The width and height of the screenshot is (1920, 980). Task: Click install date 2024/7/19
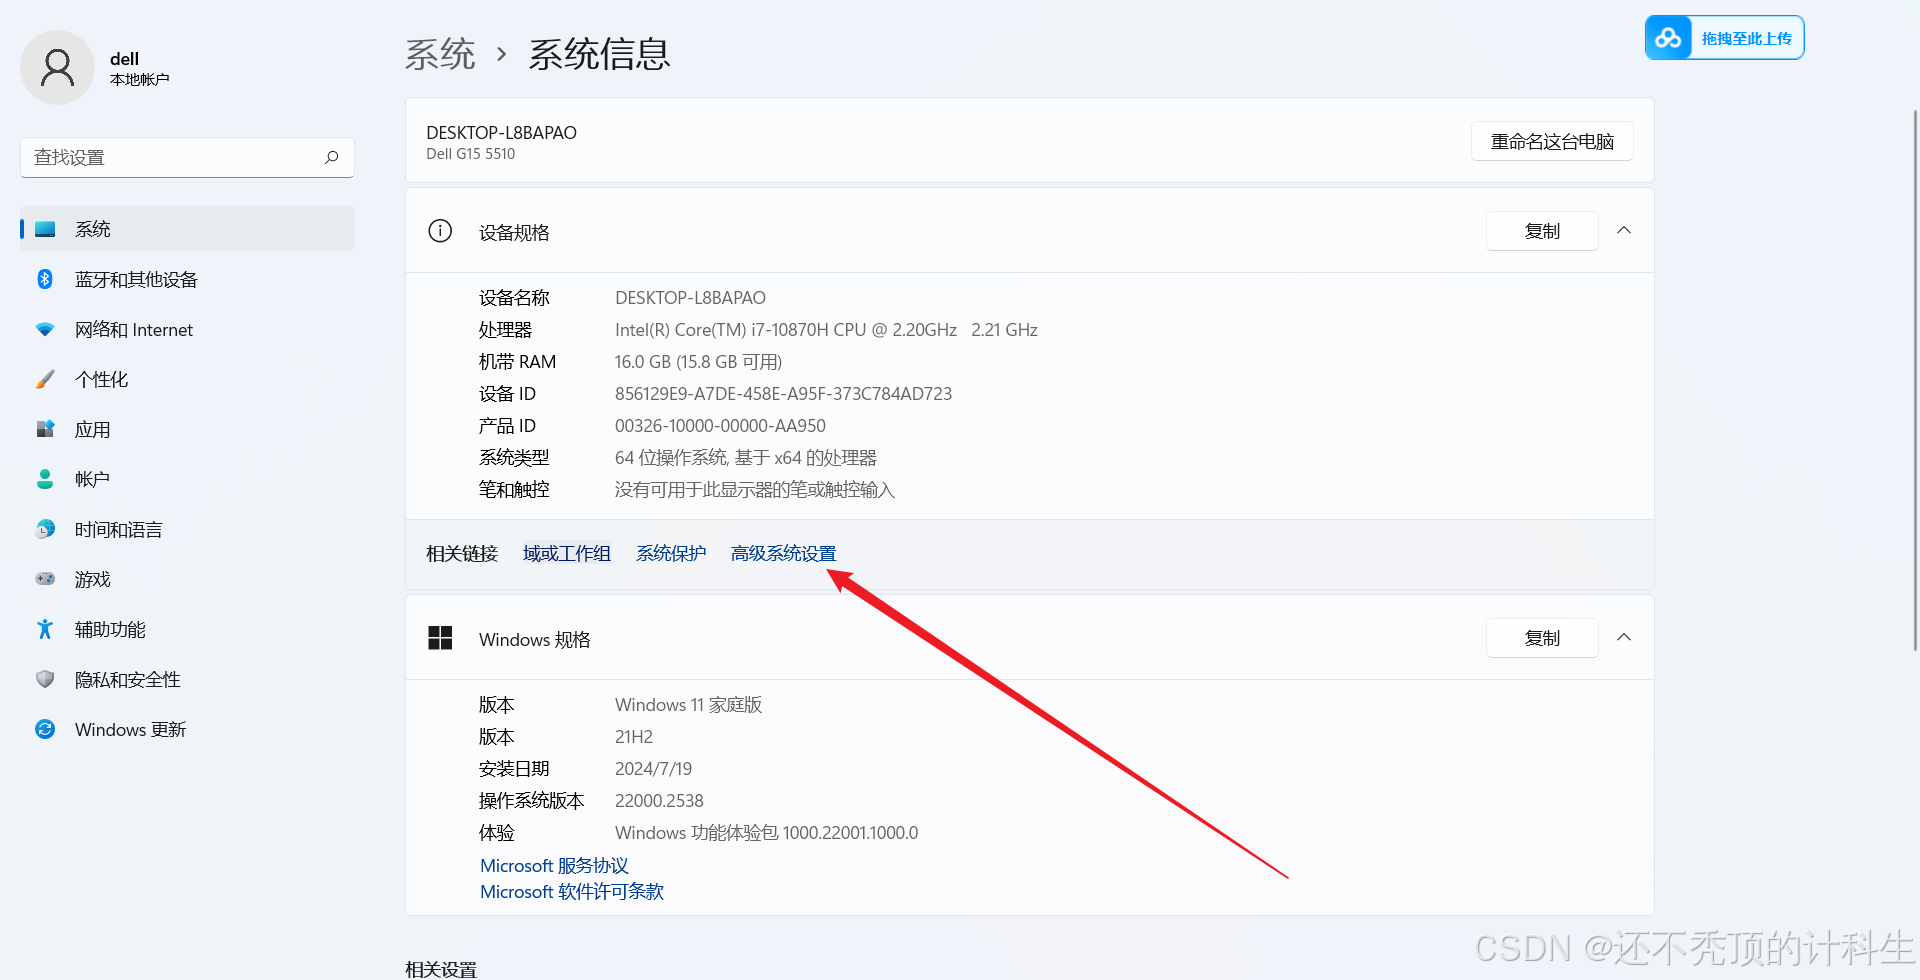click(x=653, y=768)
